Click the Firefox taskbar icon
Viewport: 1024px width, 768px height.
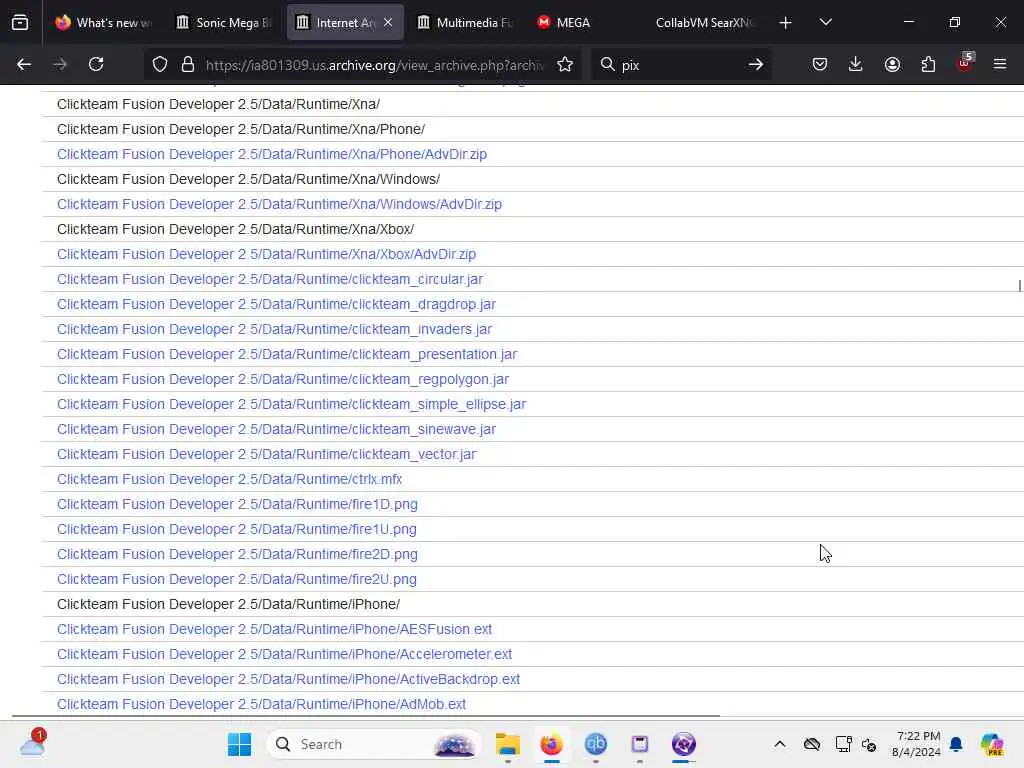[551, 744]
